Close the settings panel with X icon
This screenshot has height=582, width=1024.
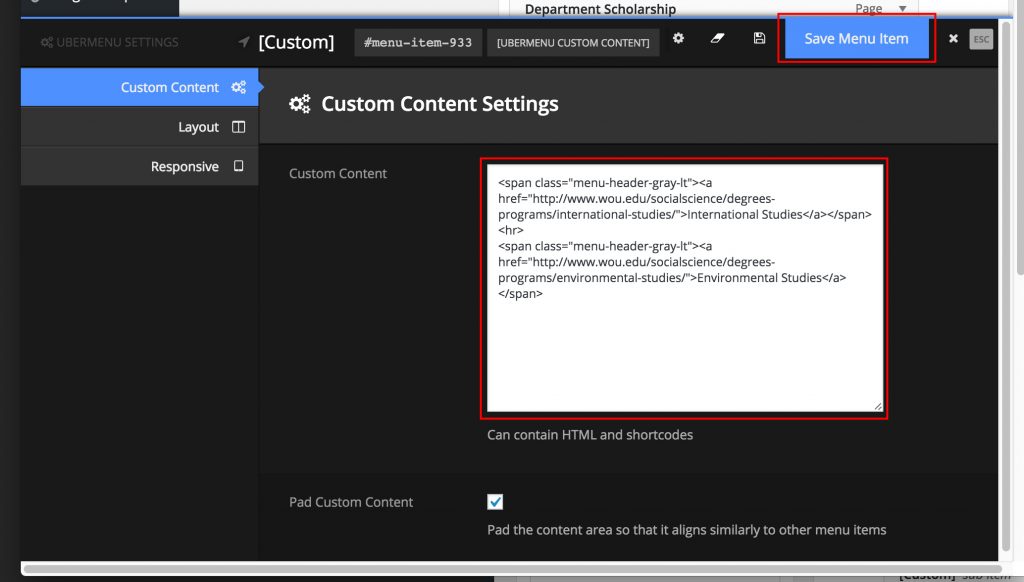pyautogui.click(x=953, y=39)
